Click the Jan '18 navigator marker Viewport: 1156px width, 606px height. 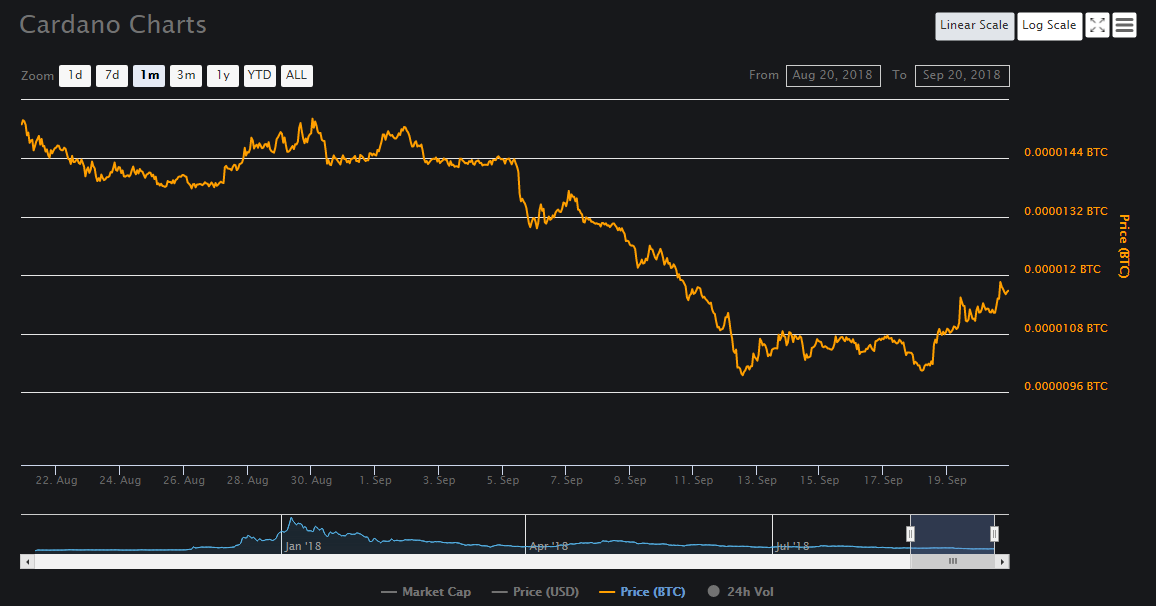coord(303,546)
